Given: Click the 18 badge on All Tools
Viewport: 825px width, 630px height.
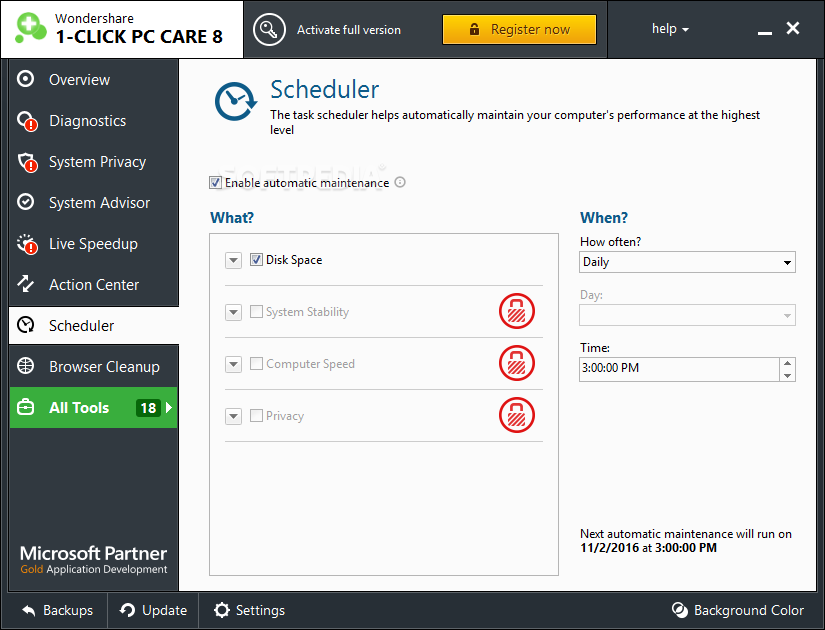Looking at the screenshot, I should pyautogui.click(x=148, y=407).
